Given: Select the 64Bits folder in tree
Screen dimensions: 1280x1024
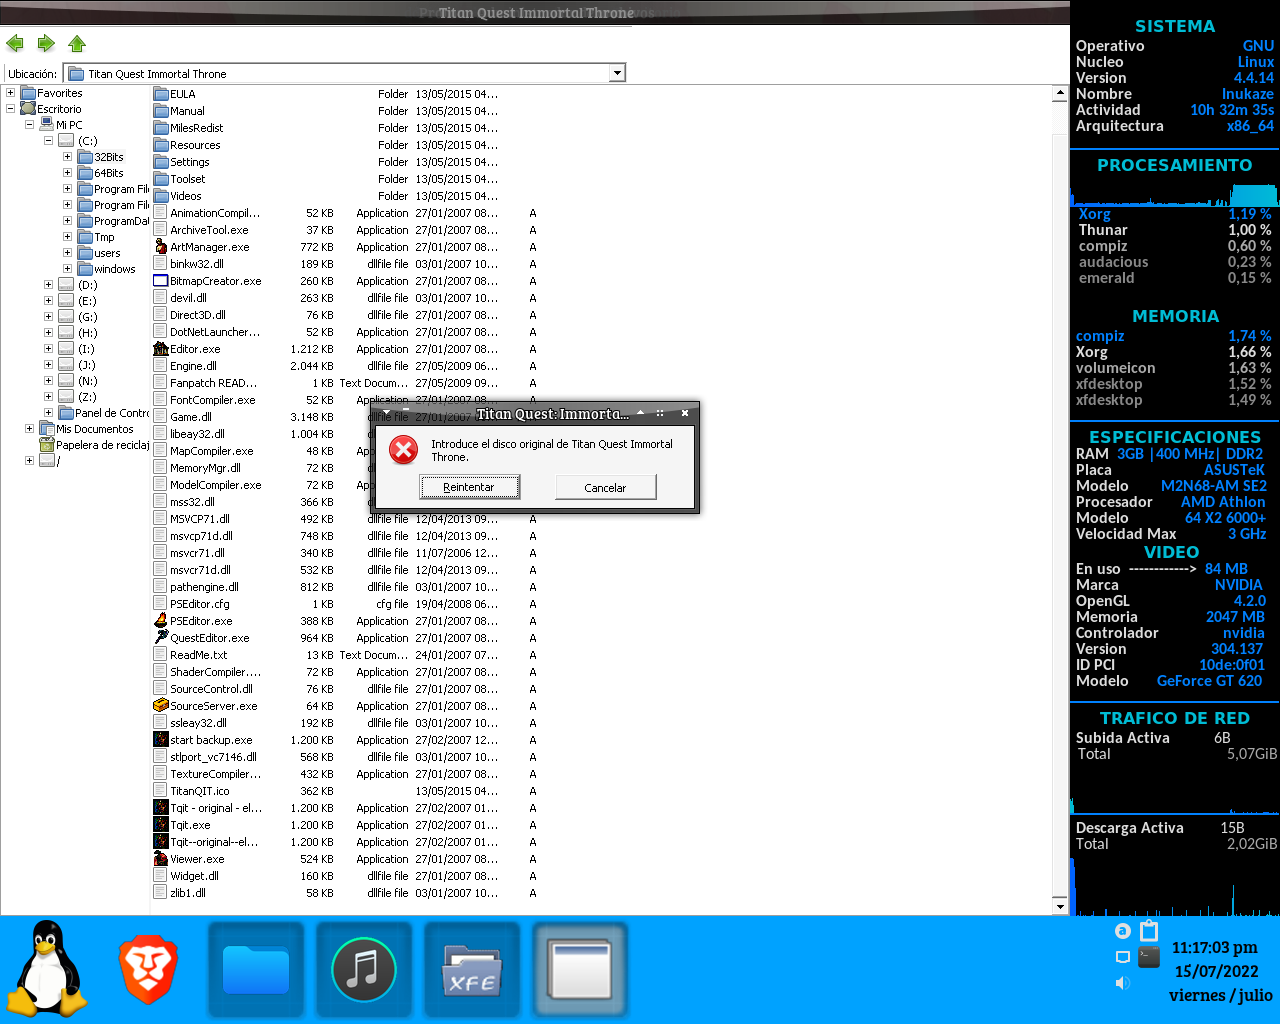Looking at the screenshot, I should point(101,173).
